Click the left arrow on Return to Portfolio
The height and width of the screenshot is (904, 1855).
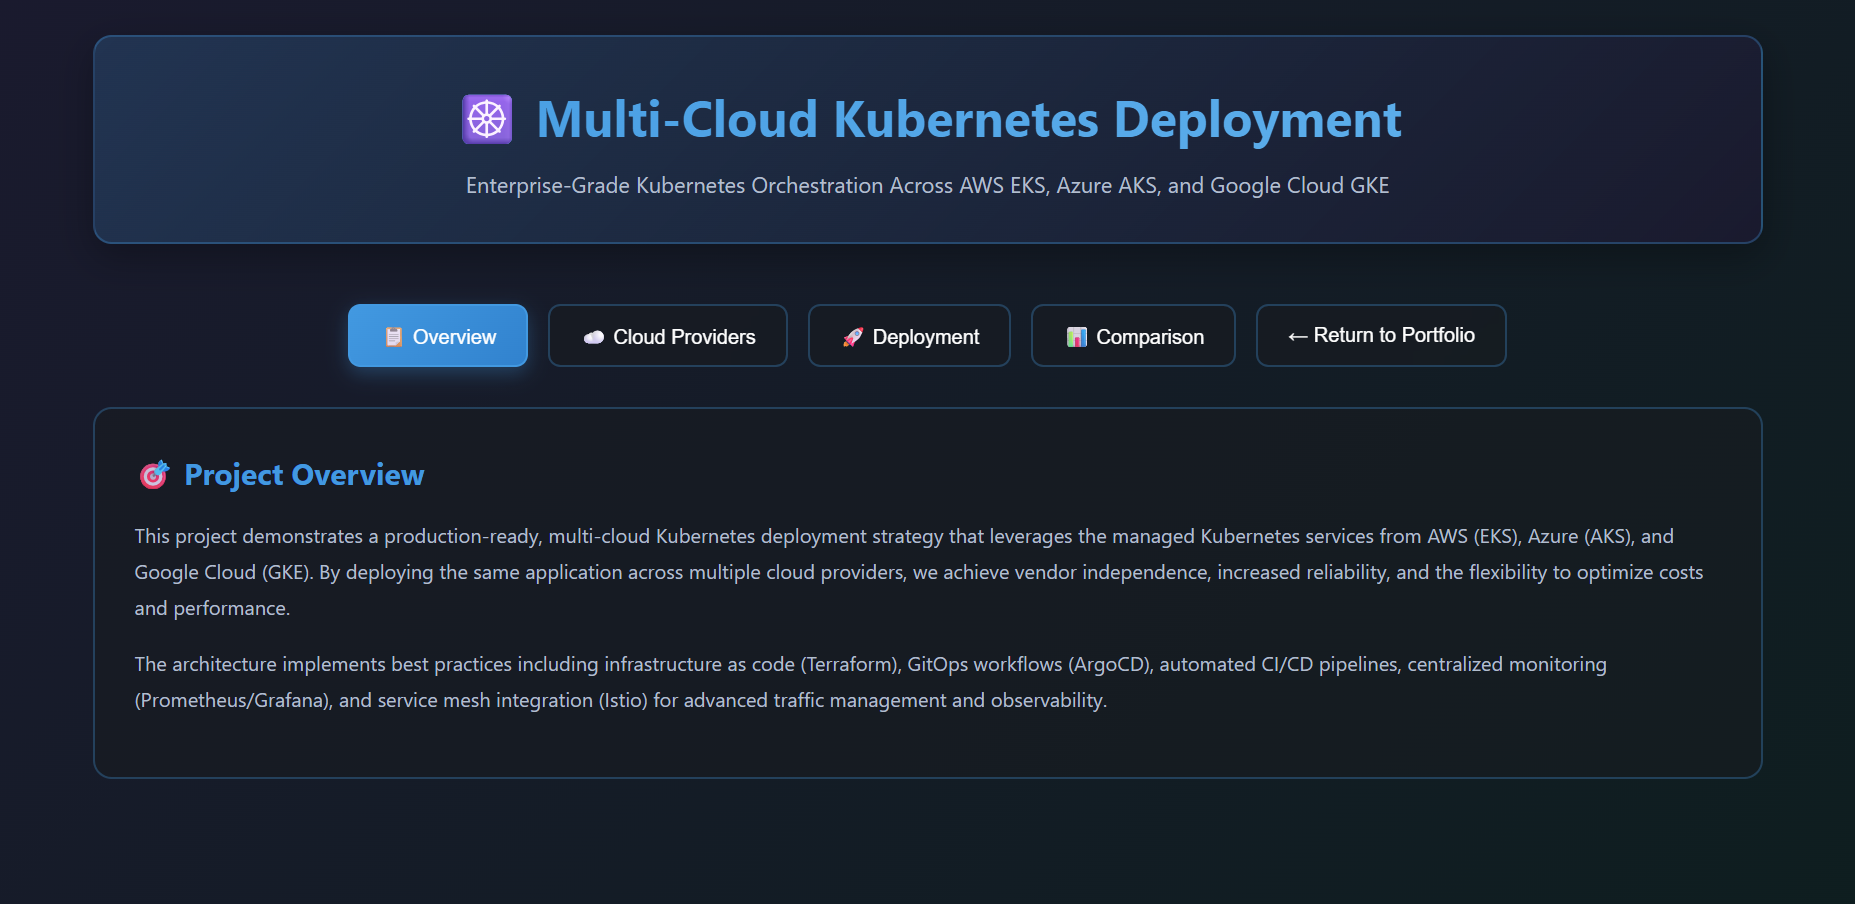click(x=1298, y=335)
